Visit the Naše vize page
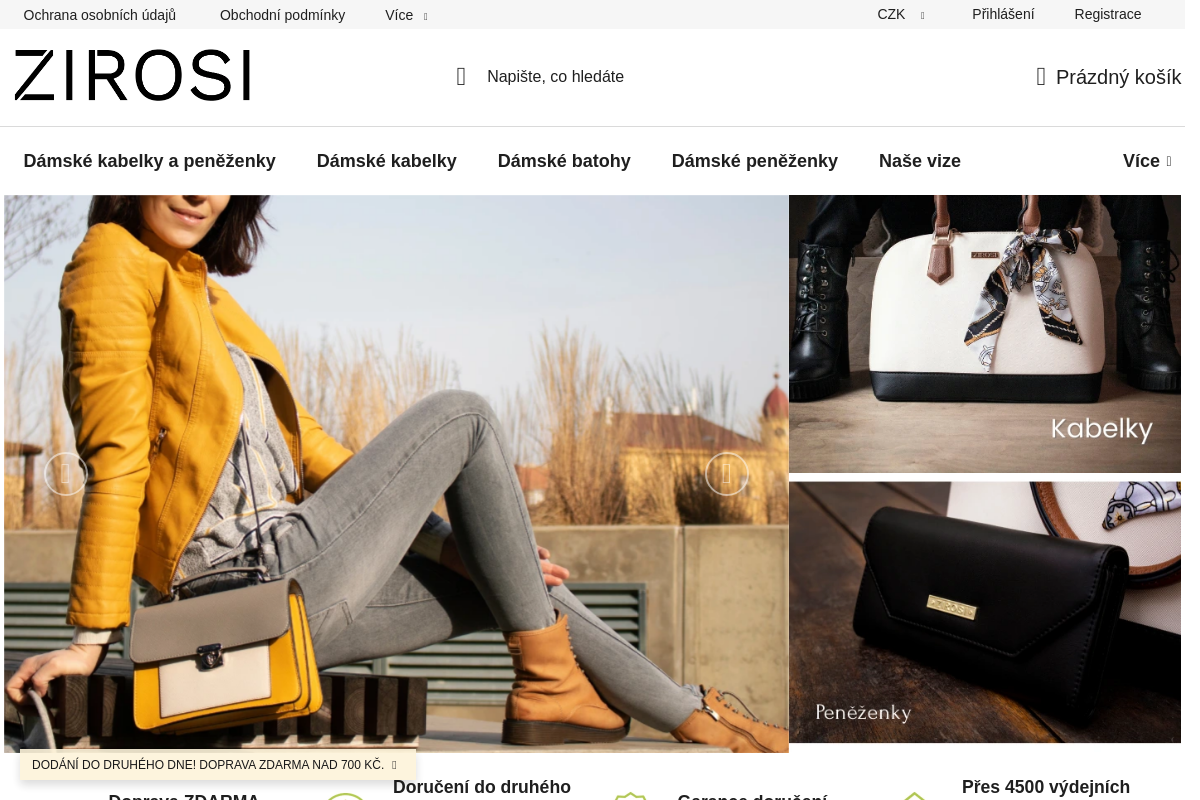This screenshot has height=800, width=1200. [920, 161]
